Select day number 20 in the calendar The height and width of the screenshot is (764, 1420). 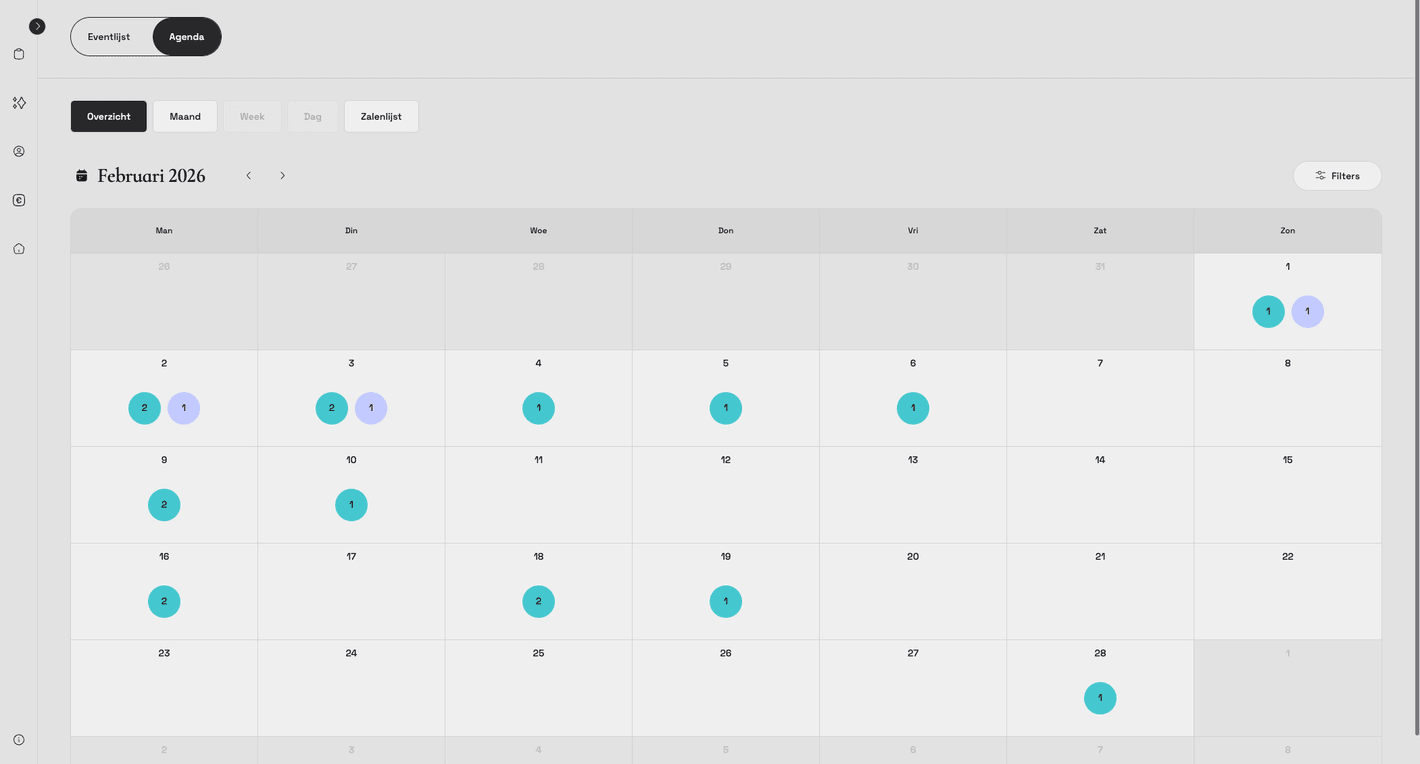click(x=913, y=557)
